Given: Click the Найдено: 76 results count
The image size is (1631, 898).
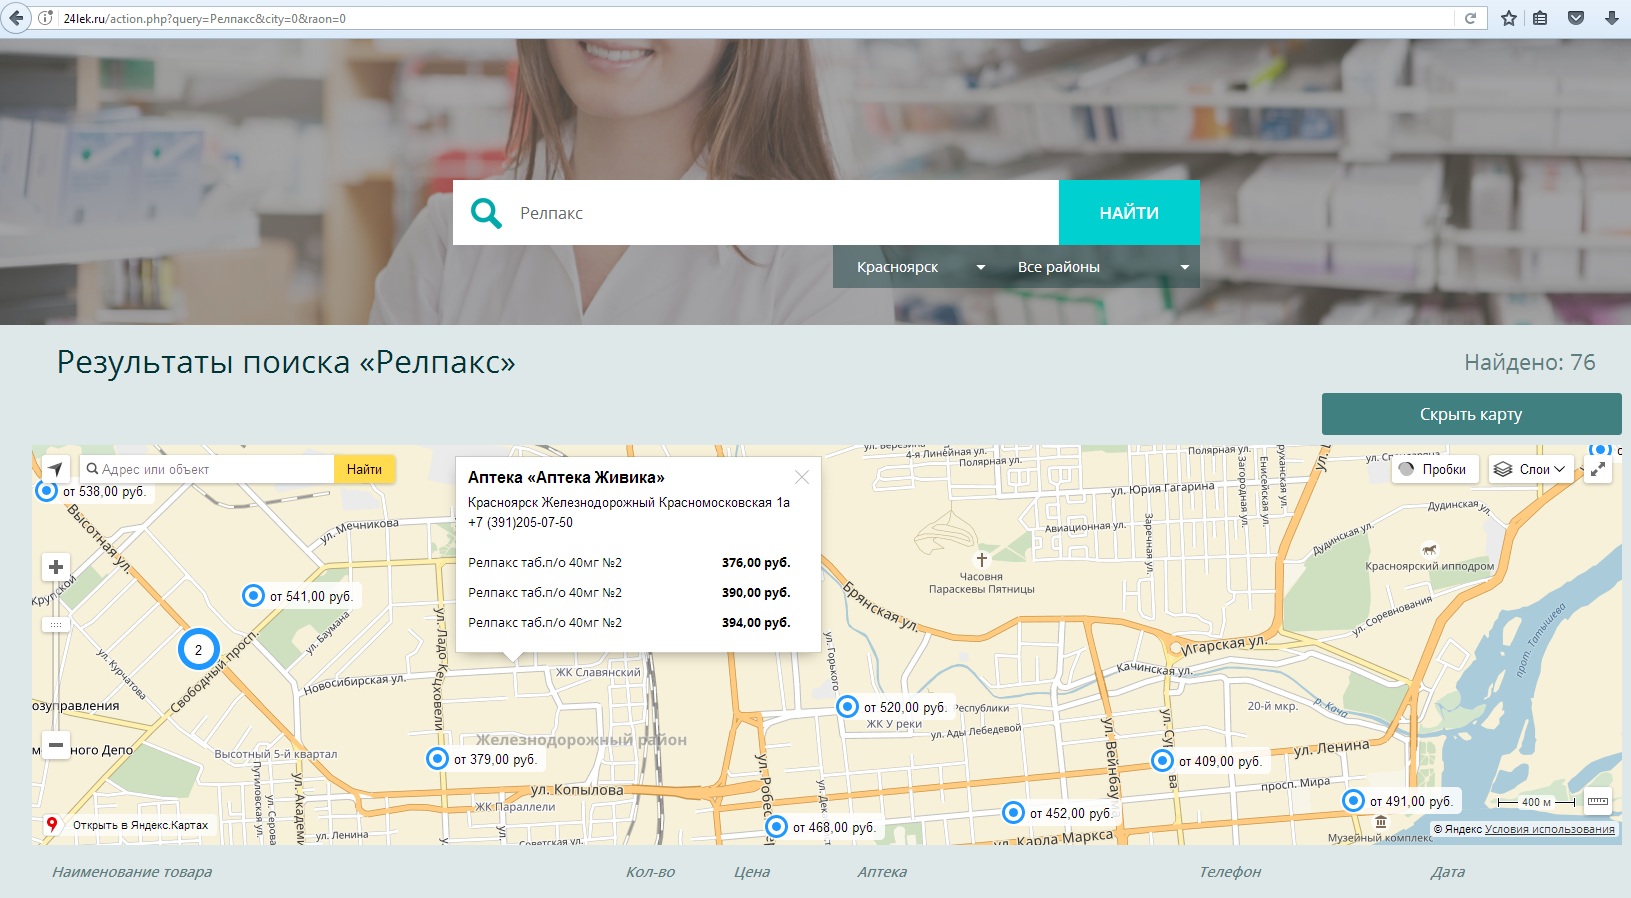Looking at the screenshot, I should pyautogui.click(x=1530, y=362).
